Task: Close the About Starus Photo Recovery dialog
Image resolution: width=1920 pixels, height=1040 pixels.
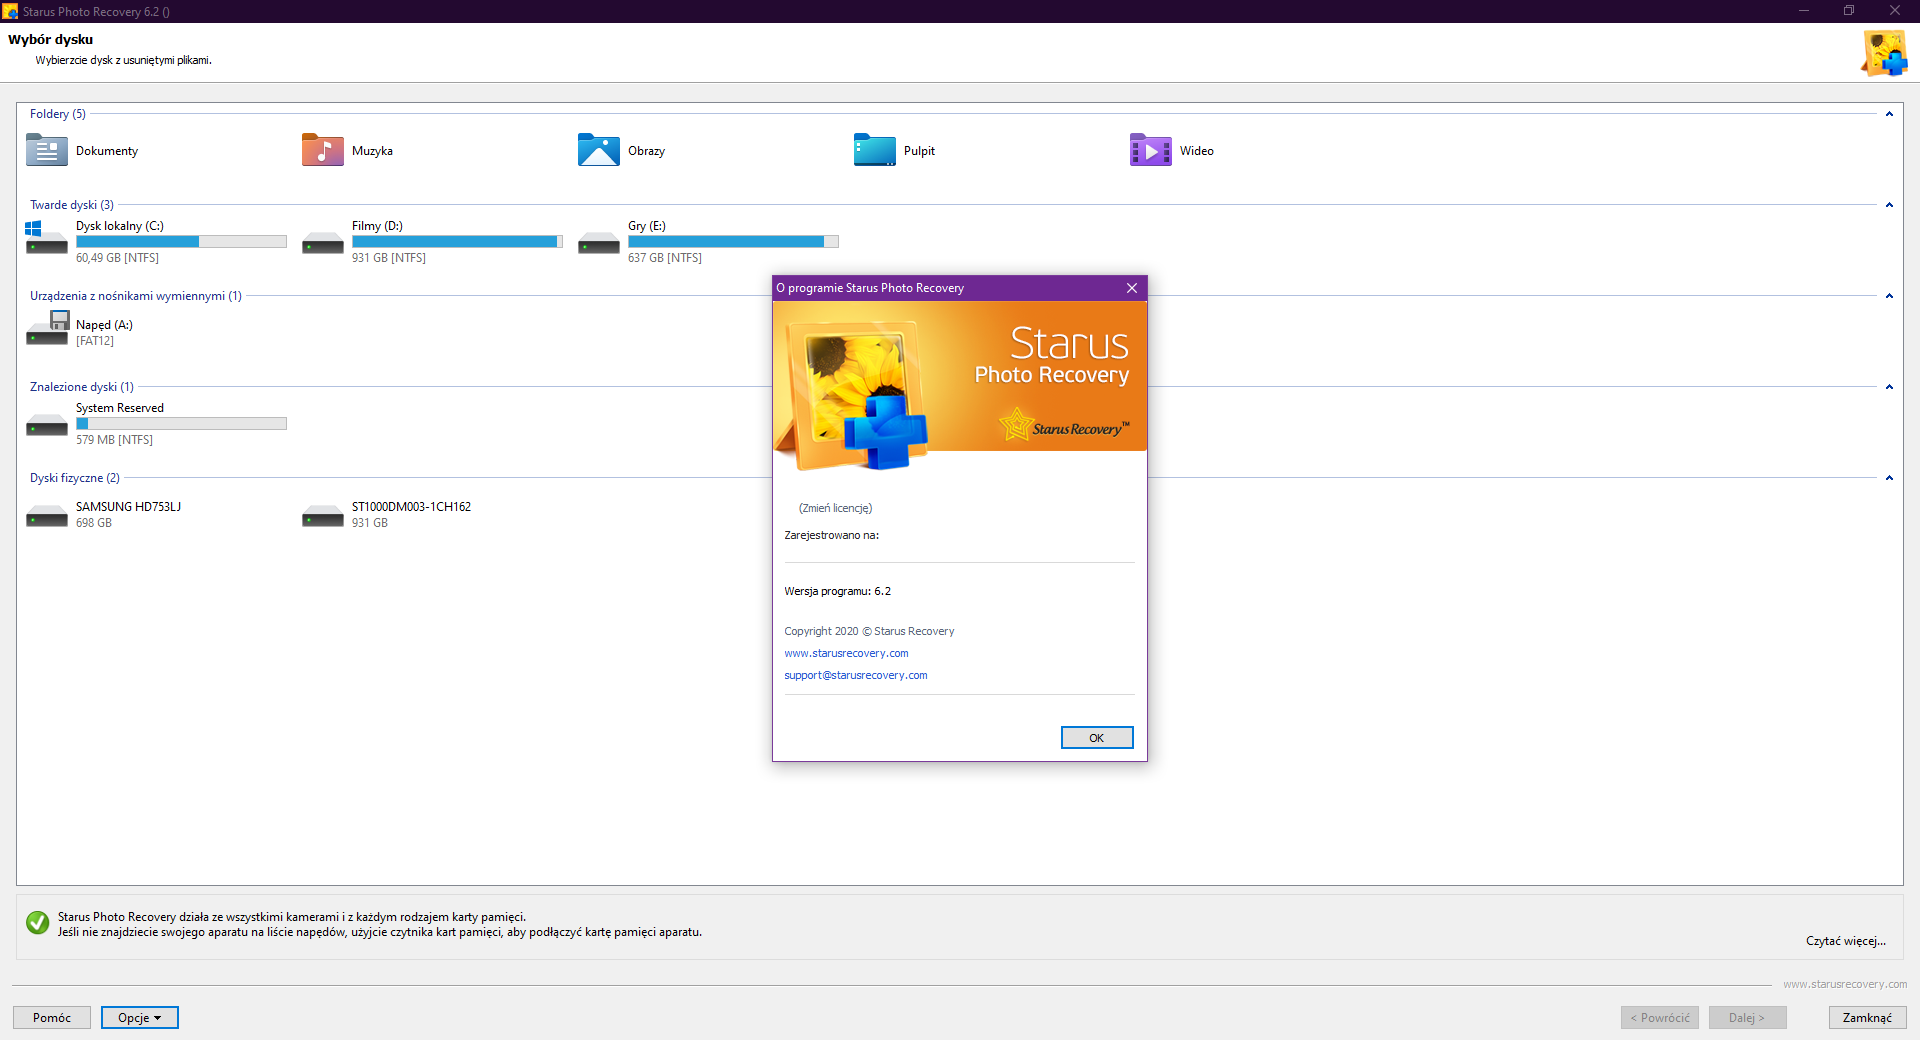Action: (x=1132, y=288)
